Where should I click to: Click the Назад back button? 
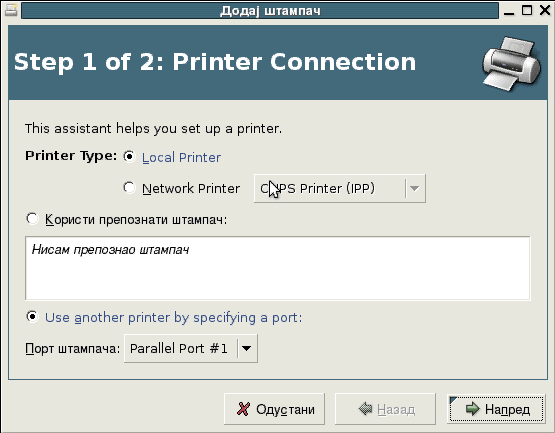tap(385, 409)
